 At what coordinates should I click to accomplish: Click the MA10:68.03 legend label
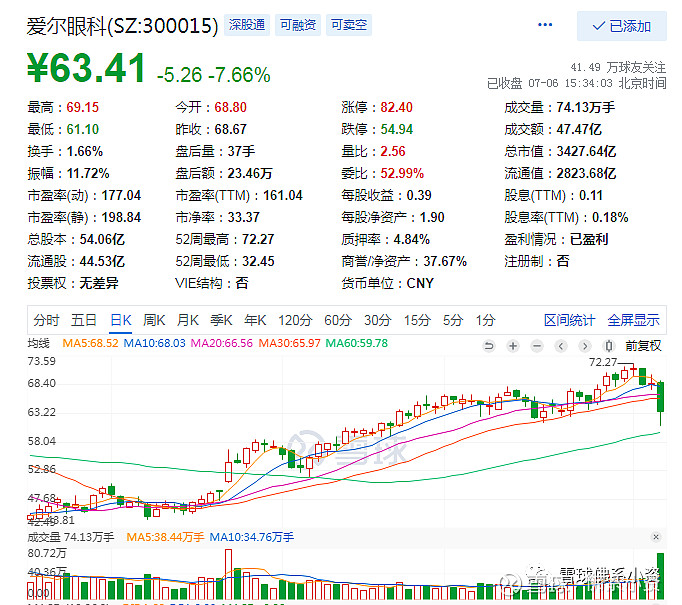[154, 343]
